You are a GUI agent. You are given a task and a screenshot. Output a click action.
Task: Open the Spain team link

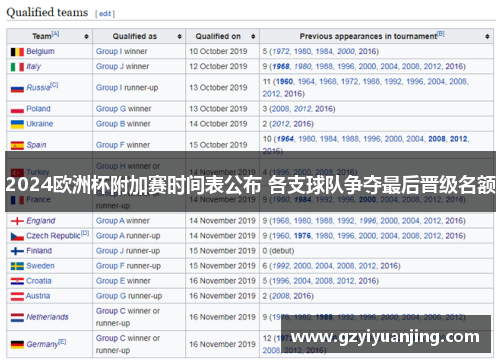(36, 145)
